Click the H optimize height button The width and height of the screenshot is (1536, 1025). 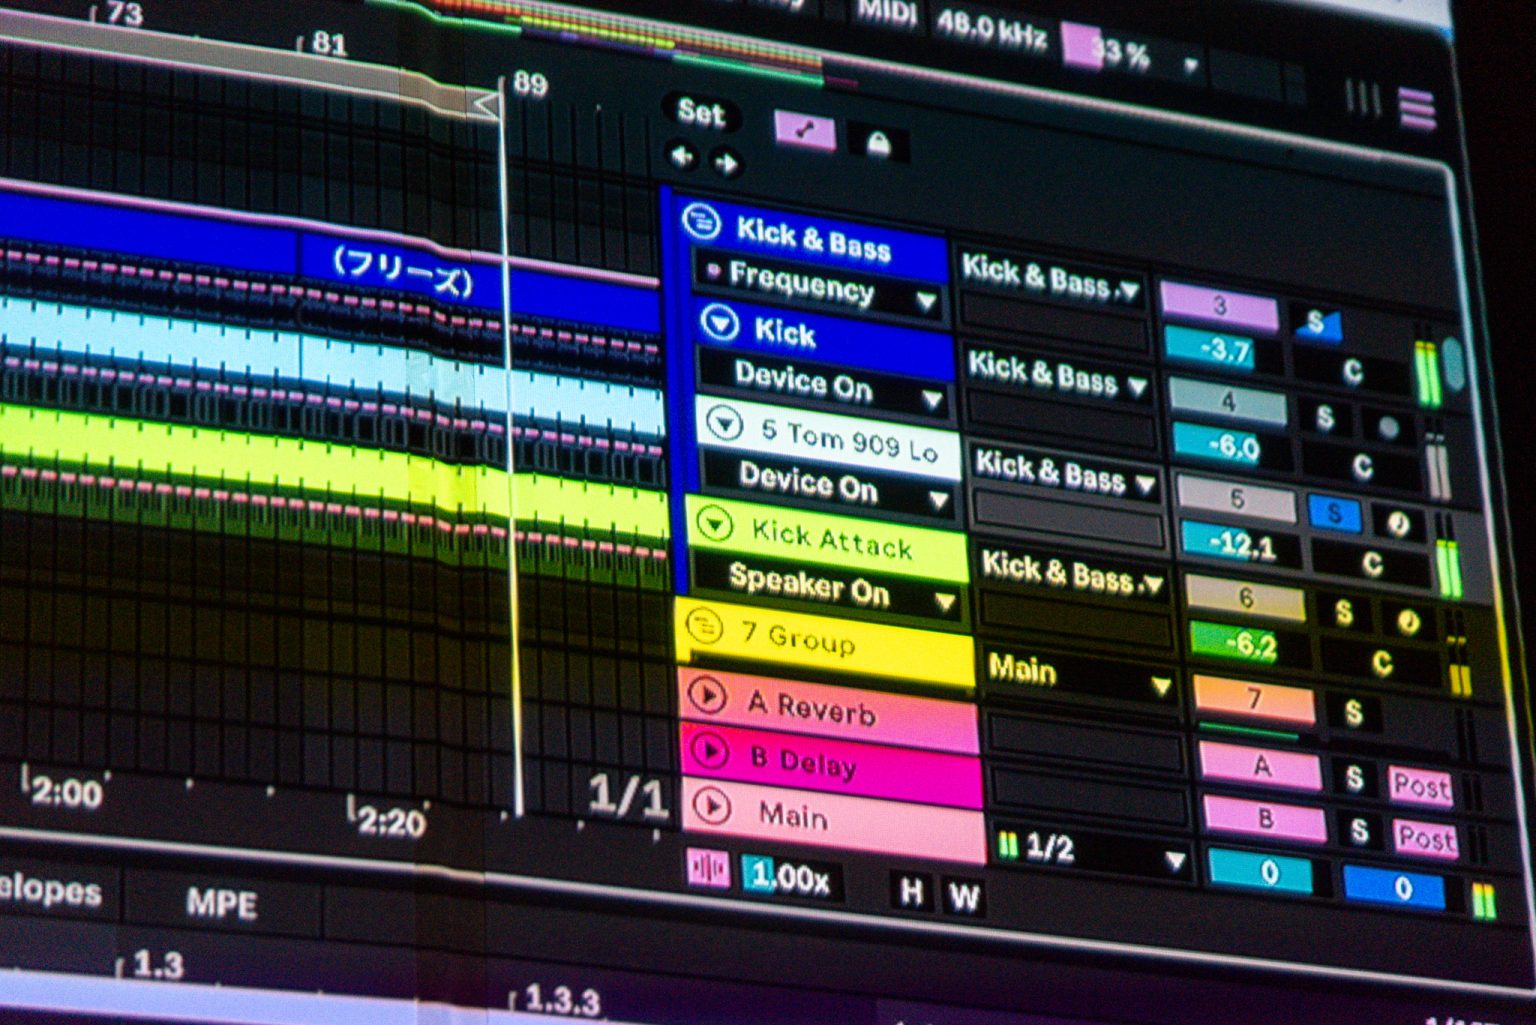910,892
